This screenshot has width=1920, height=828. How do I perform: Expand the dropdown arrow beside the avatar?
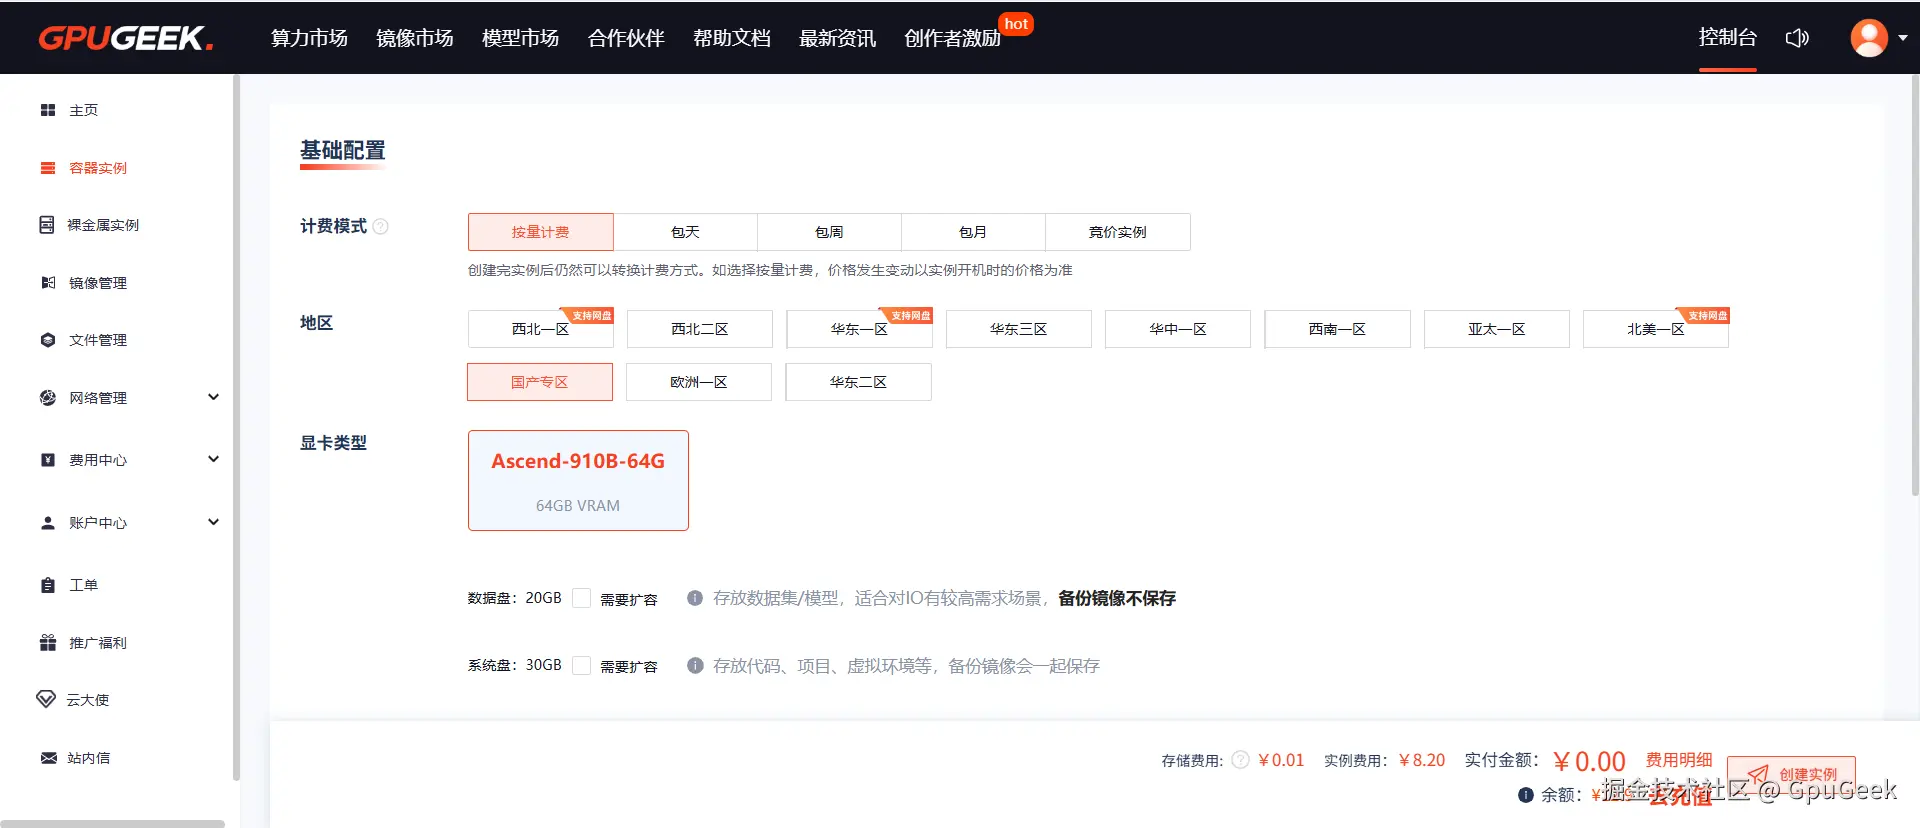click(x=1903, y=38)
